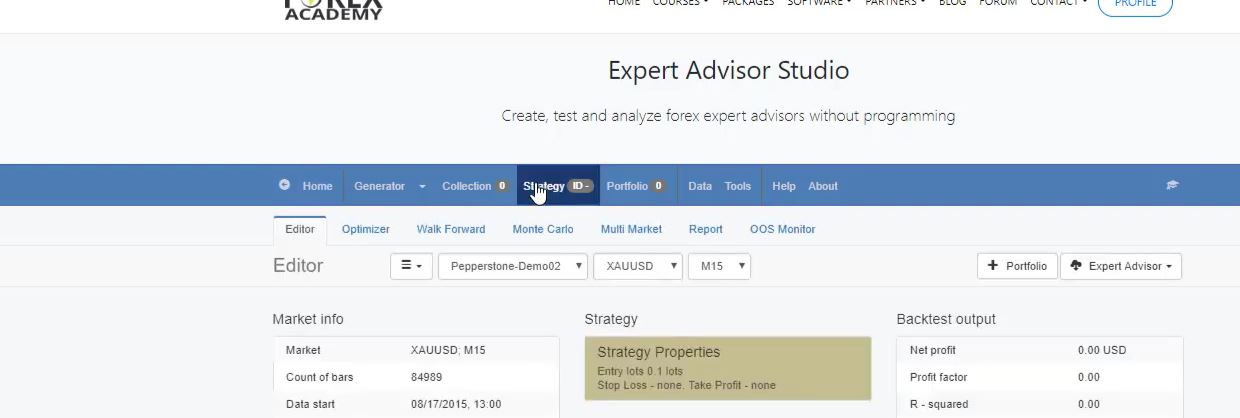Click the Strategy ID badge
Screen dimensions: 1240x418
pyautogui.click(x=580, y=186)
